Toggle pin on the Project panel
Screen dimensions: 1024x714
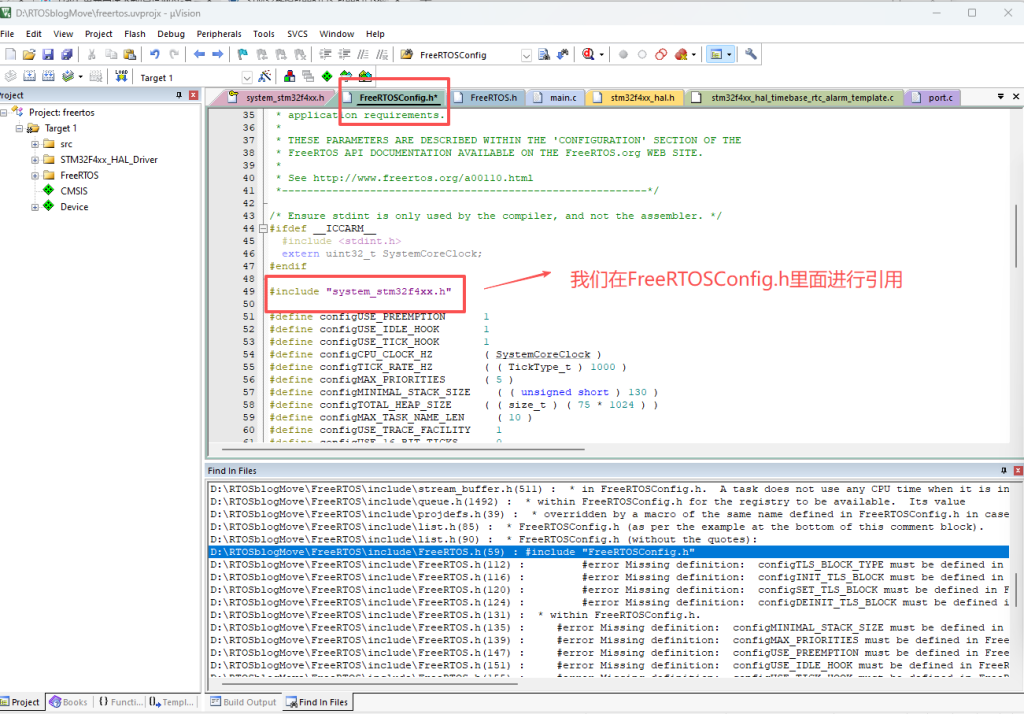pos(179,95)
